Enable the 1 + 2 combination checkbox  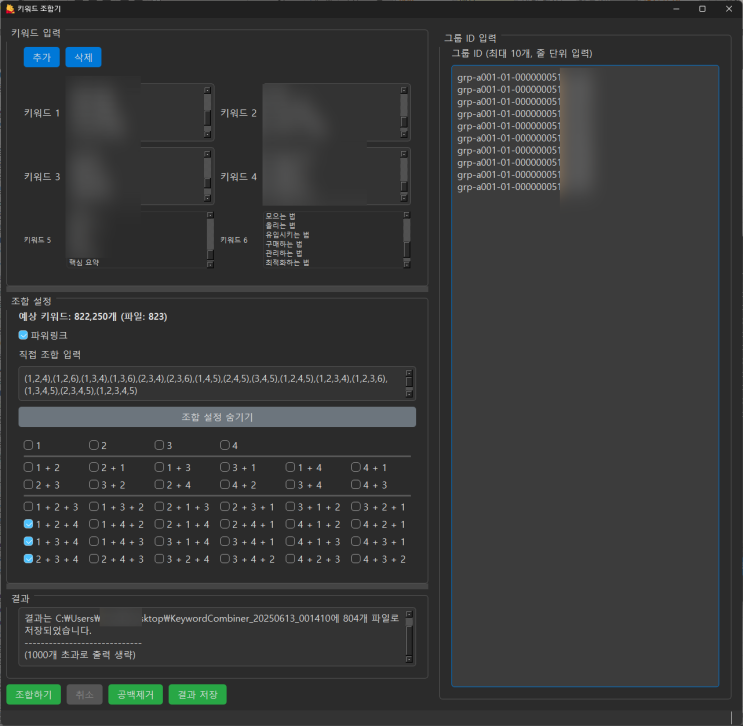tap(29, 467)
